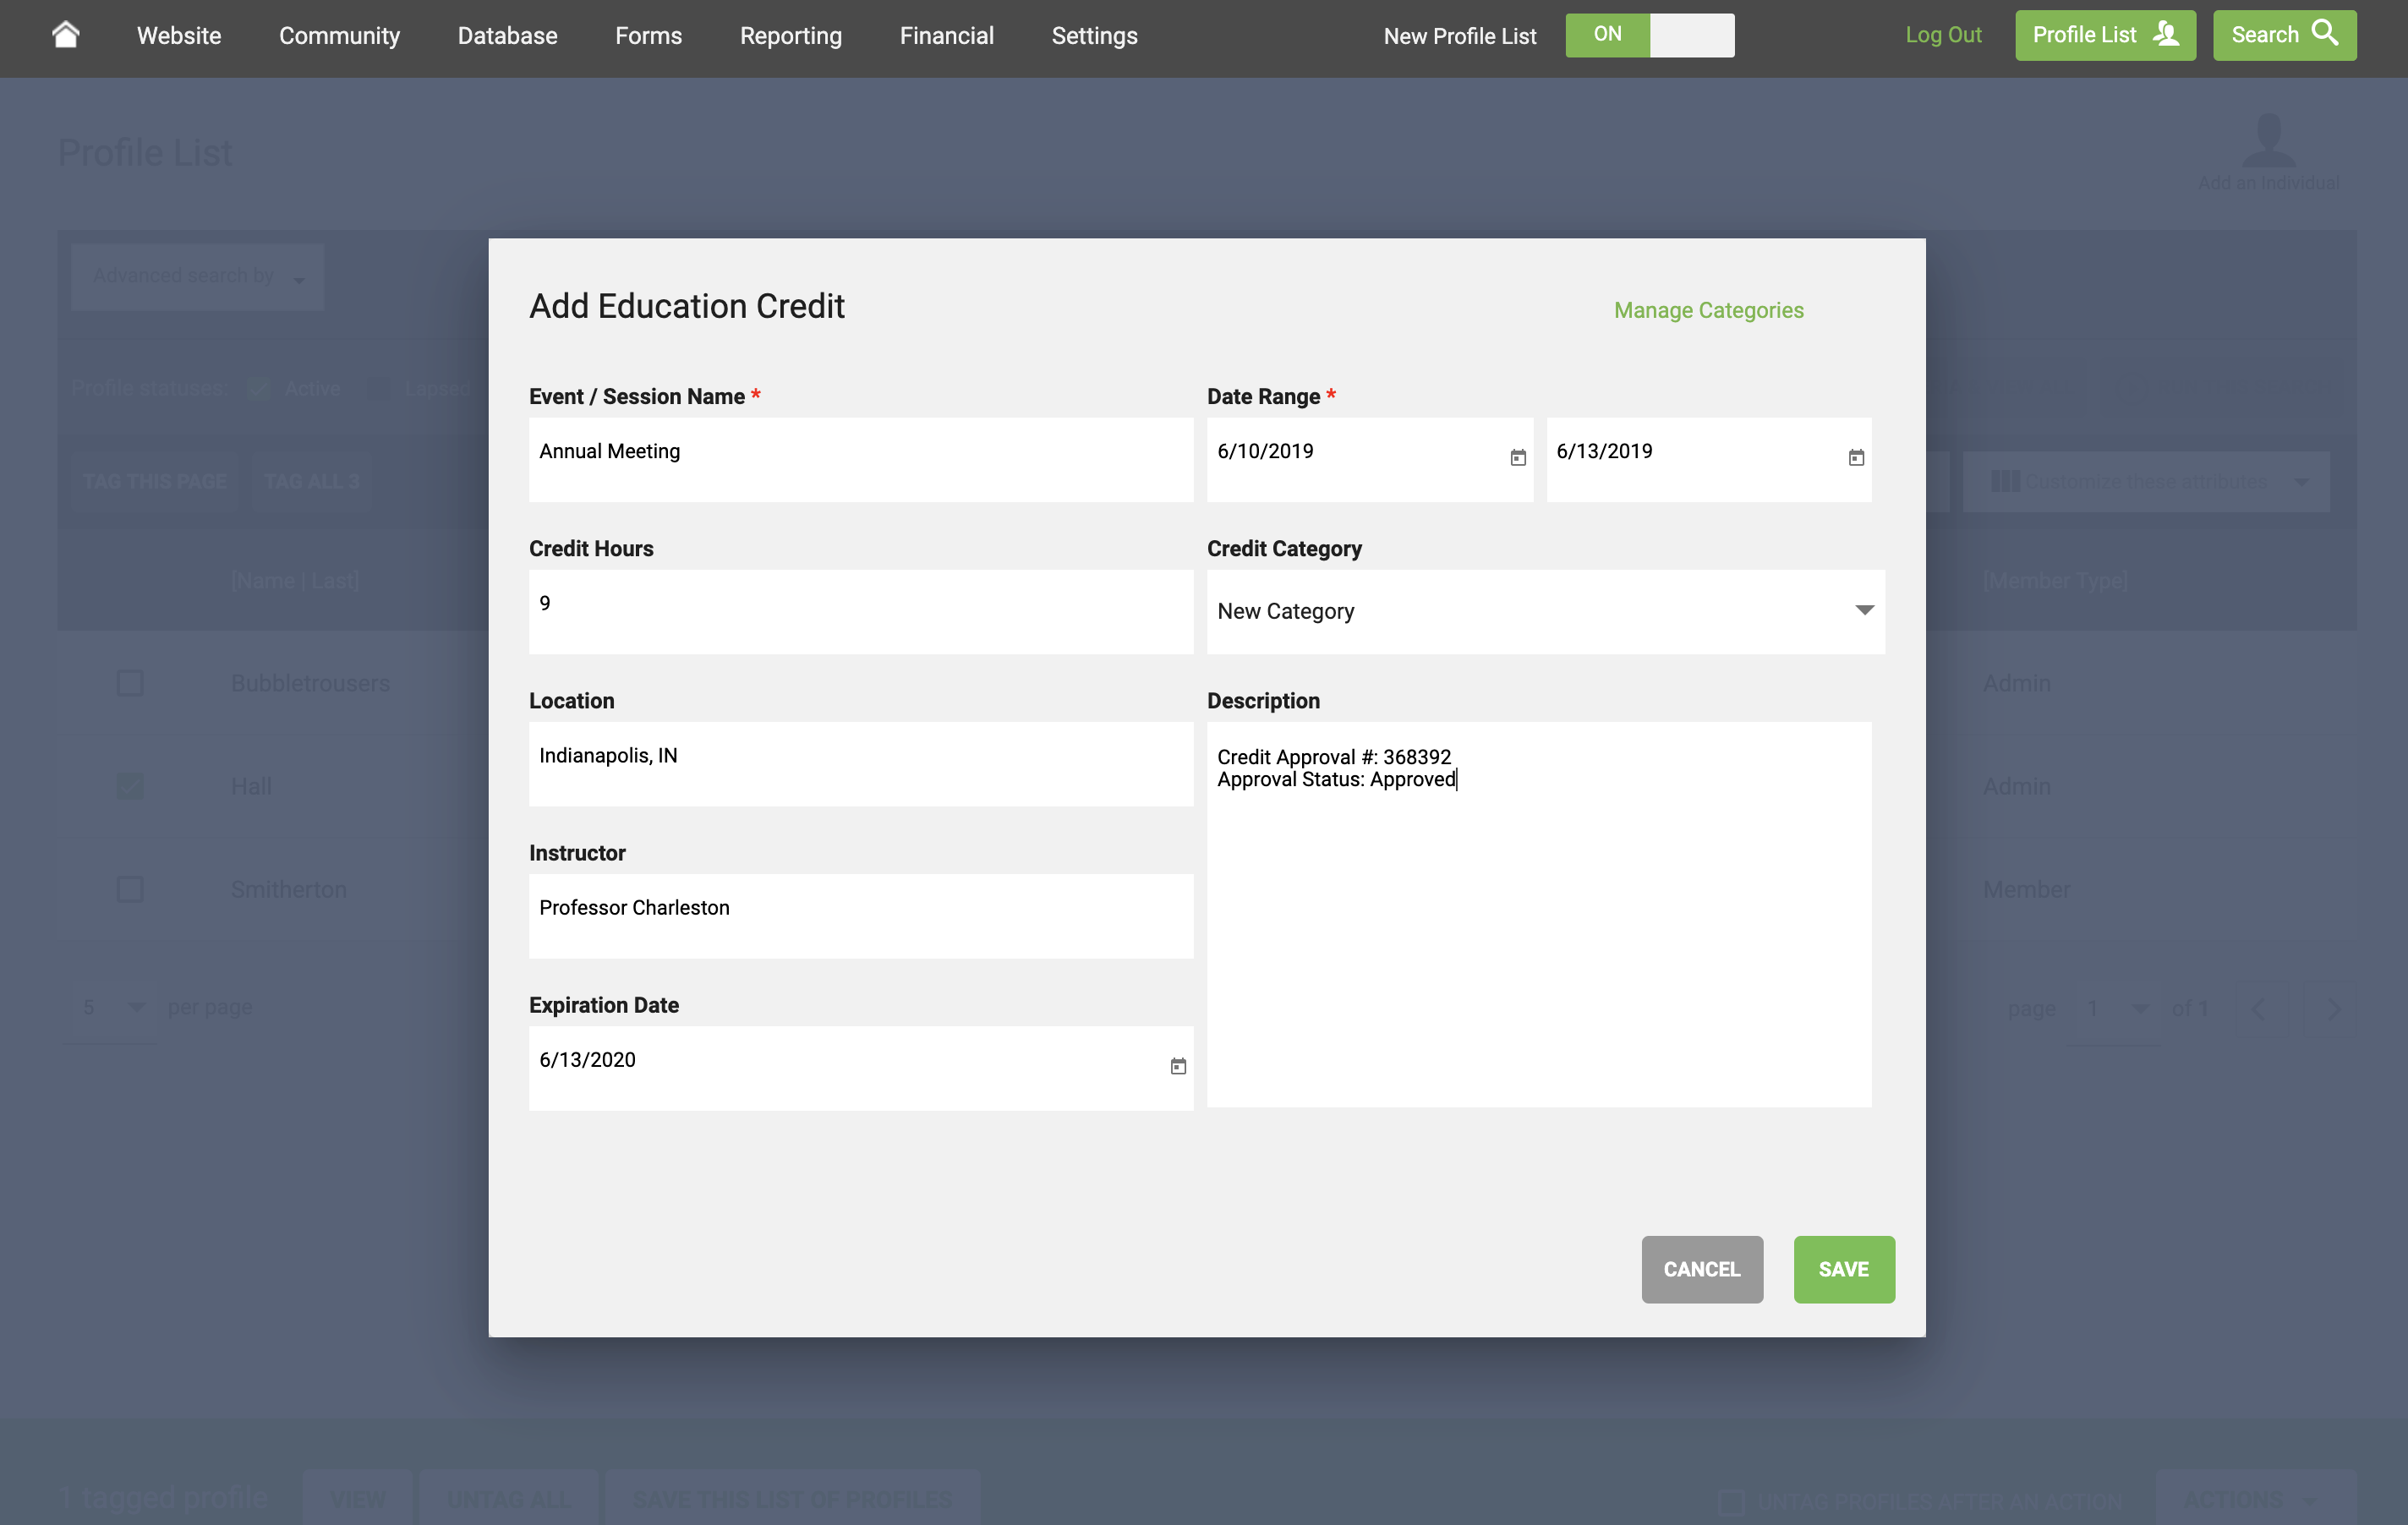This screenshot has height=1525, width=2408.
Task: Go to the home icon in navbar
Action: 66,35
